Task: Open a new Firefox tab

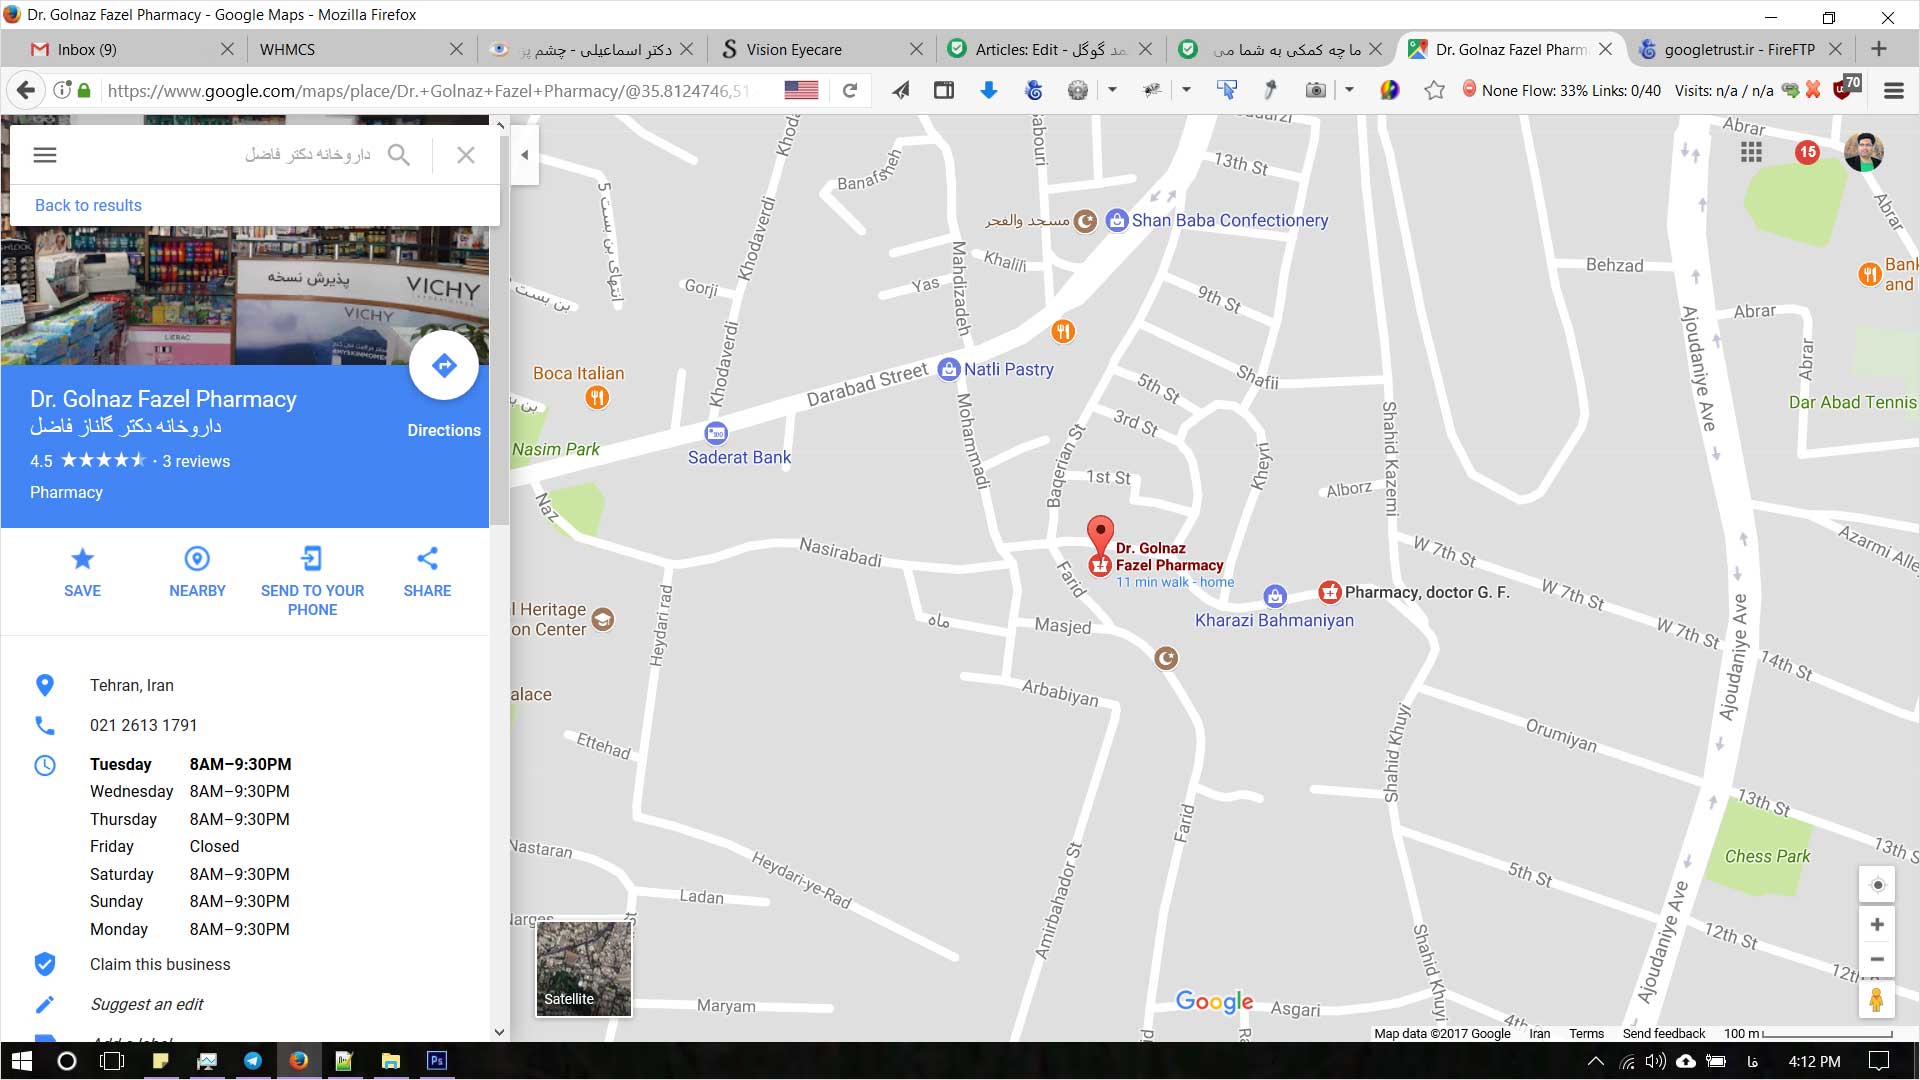Action: coord(1878,49)
